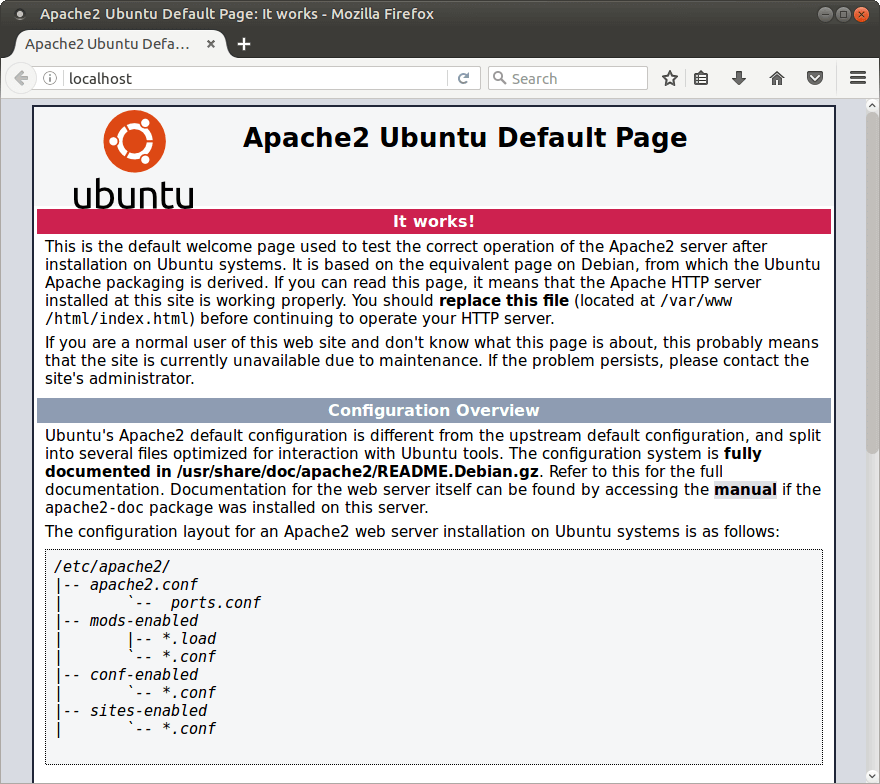Image resolution: width=880 pixels, height=784 pixels.
Task: Click the scrollbar up arrow
Action: click(872, 105)
